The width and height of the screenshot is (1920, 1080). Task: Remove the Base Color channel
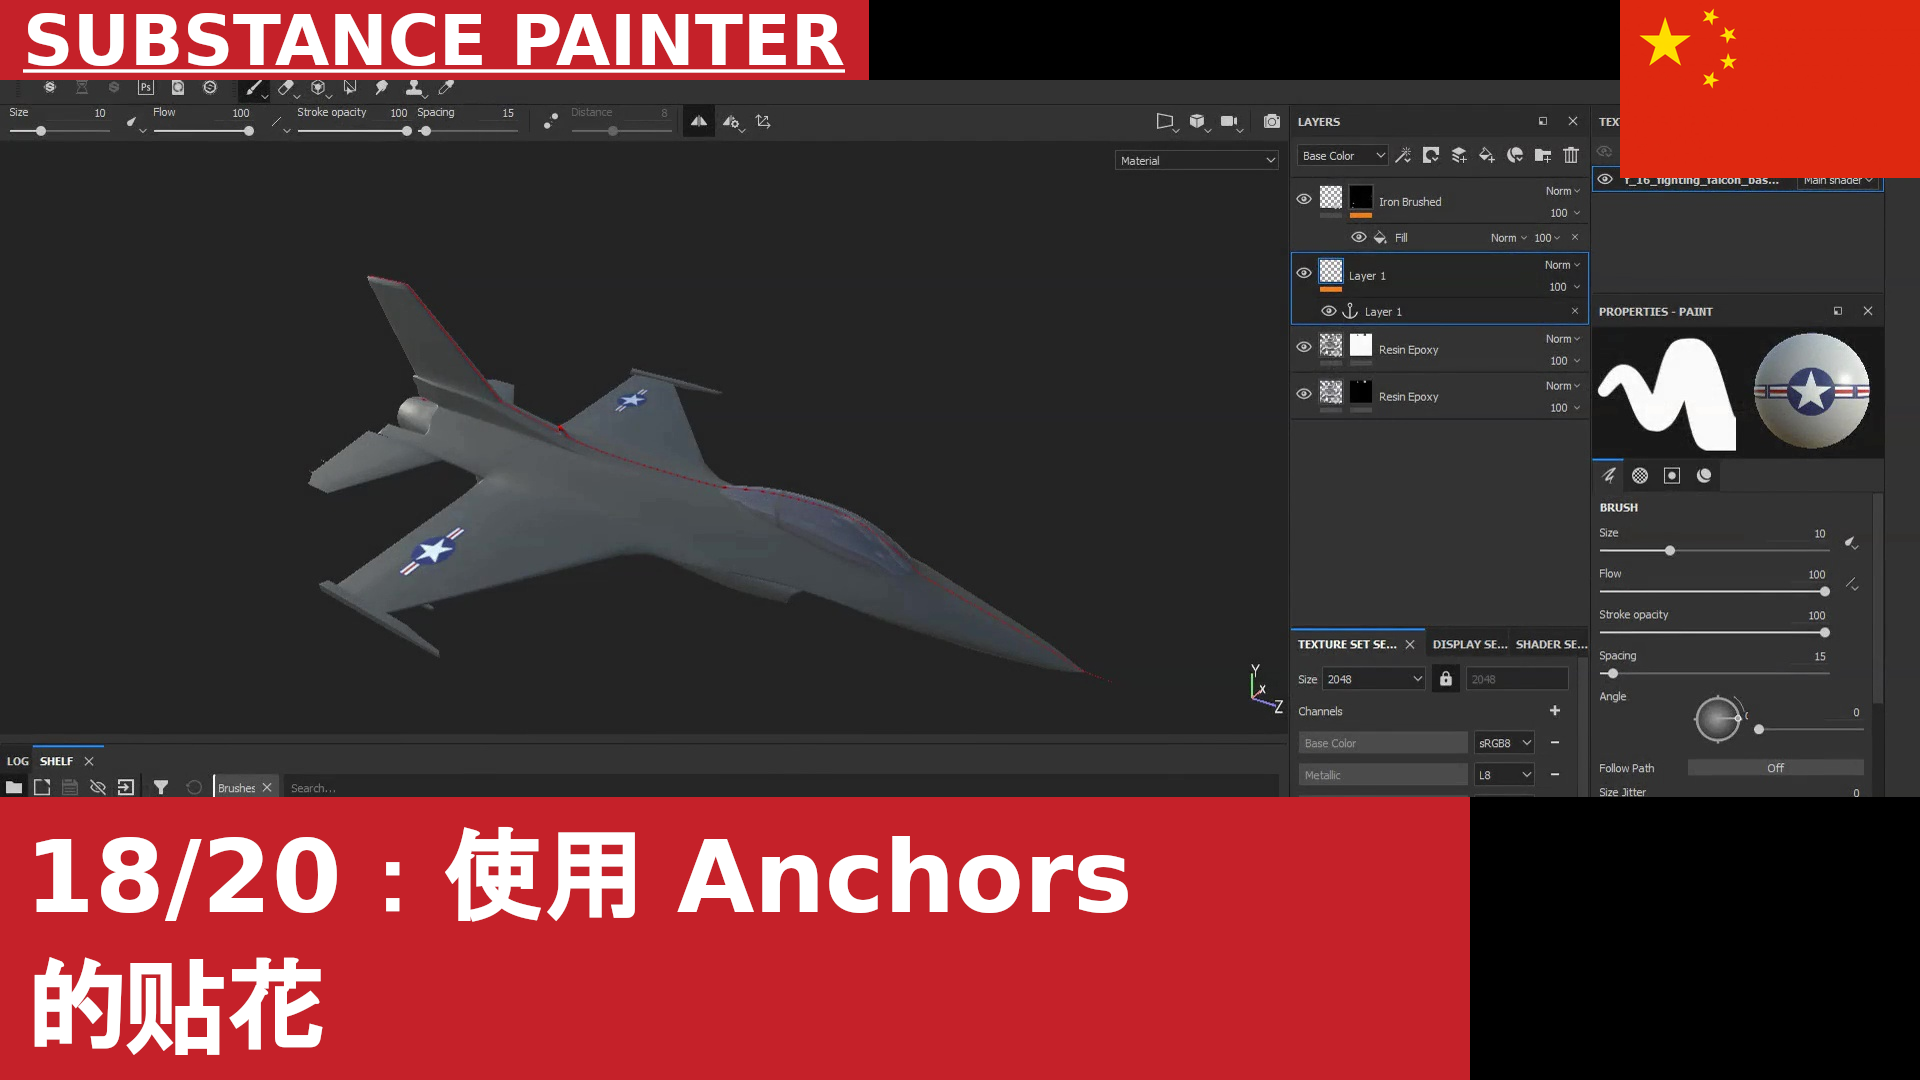[1555, 744]
